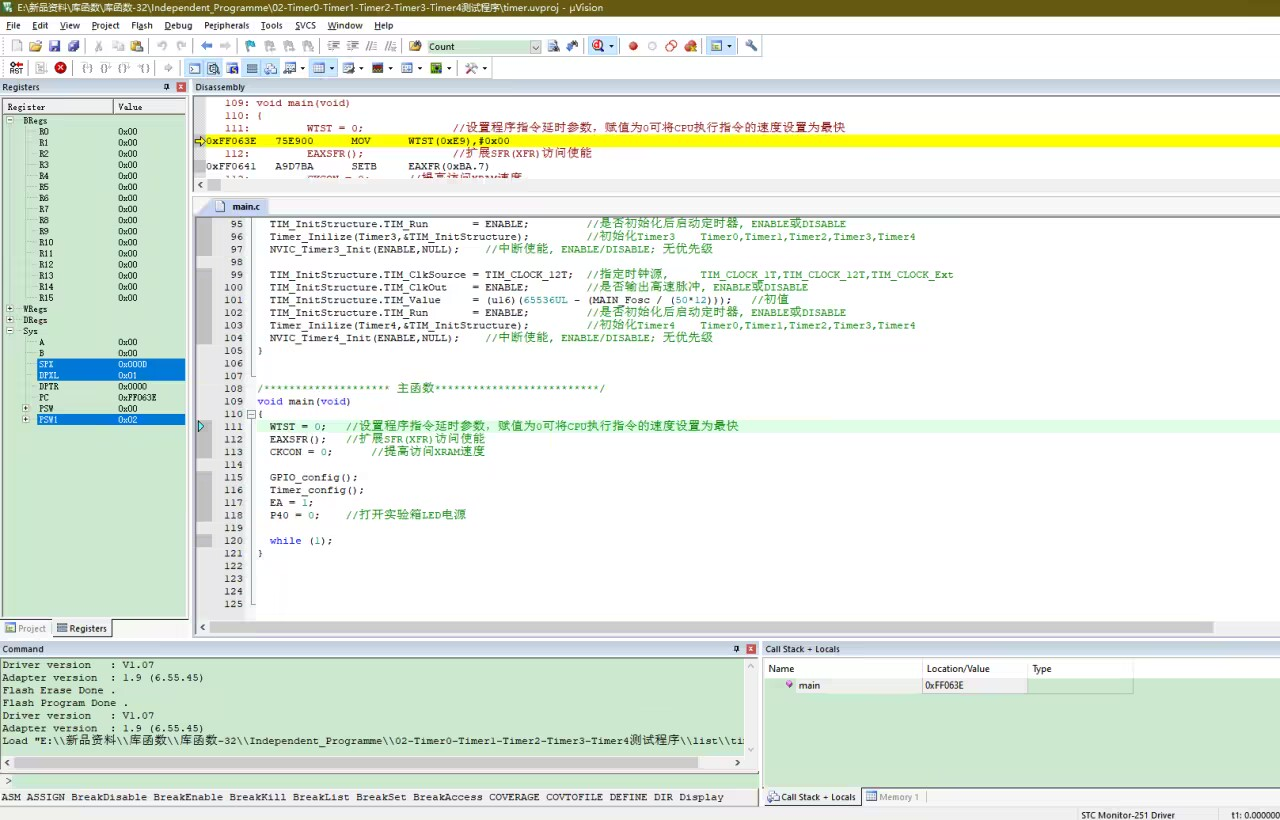Image resolution: width=1280 pixels, height=820 pixels.
Task: Close the Registers panel
Action: click(x=181, y=87)
